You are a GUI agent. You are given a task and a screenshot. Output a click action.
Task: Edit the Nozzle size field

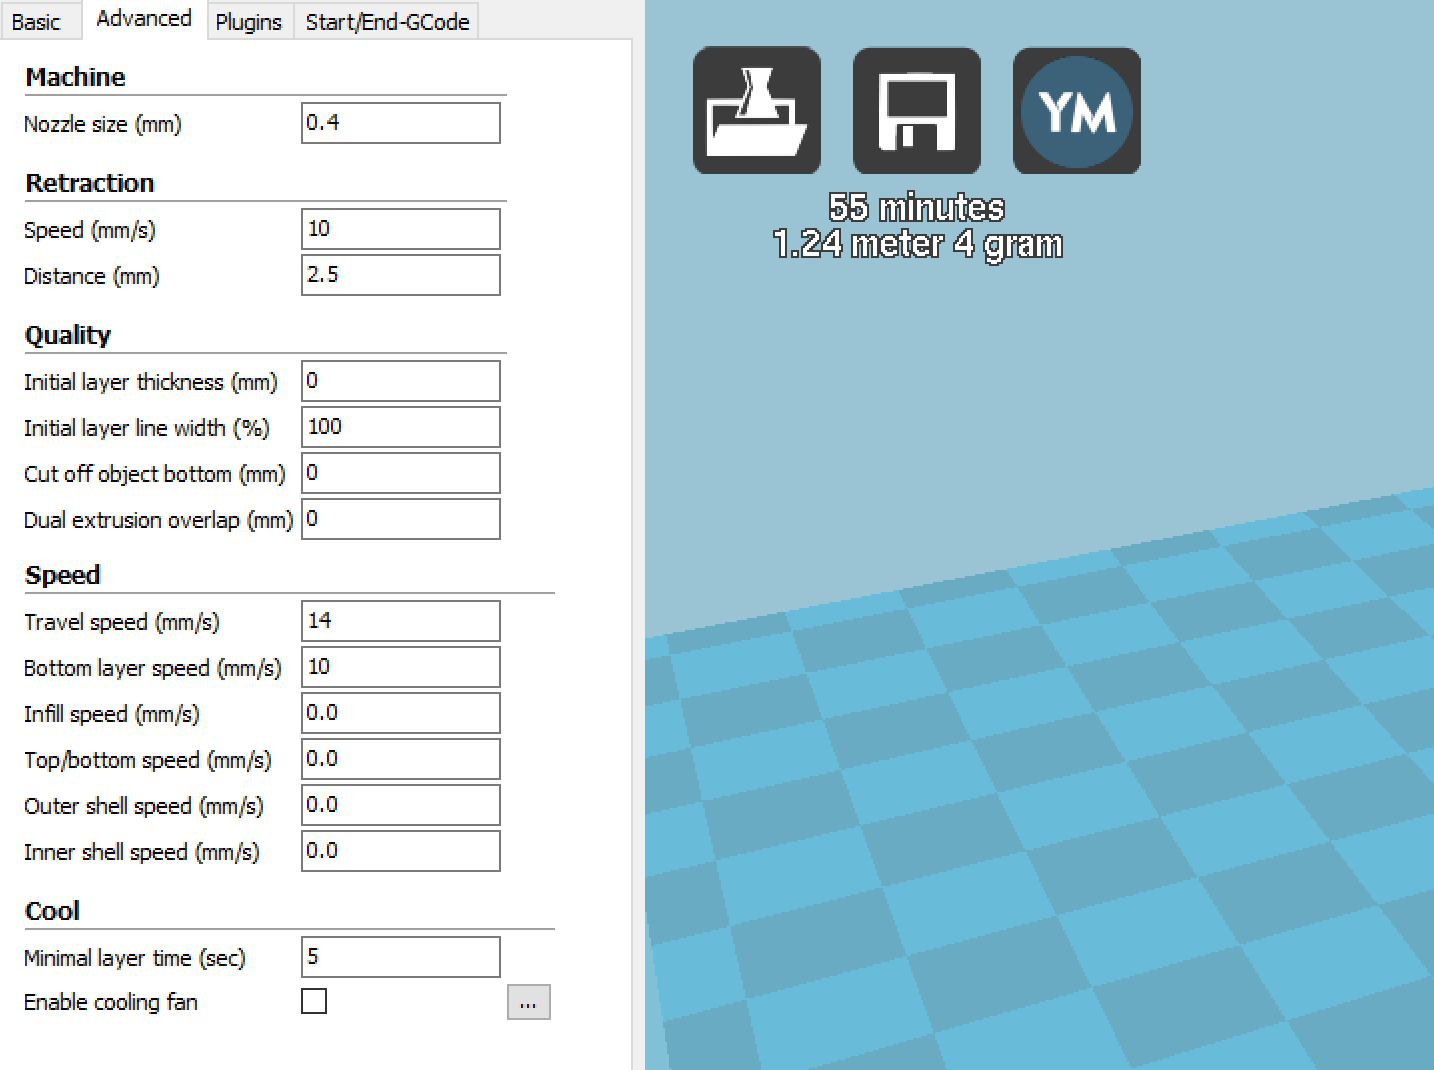(399, 122)
